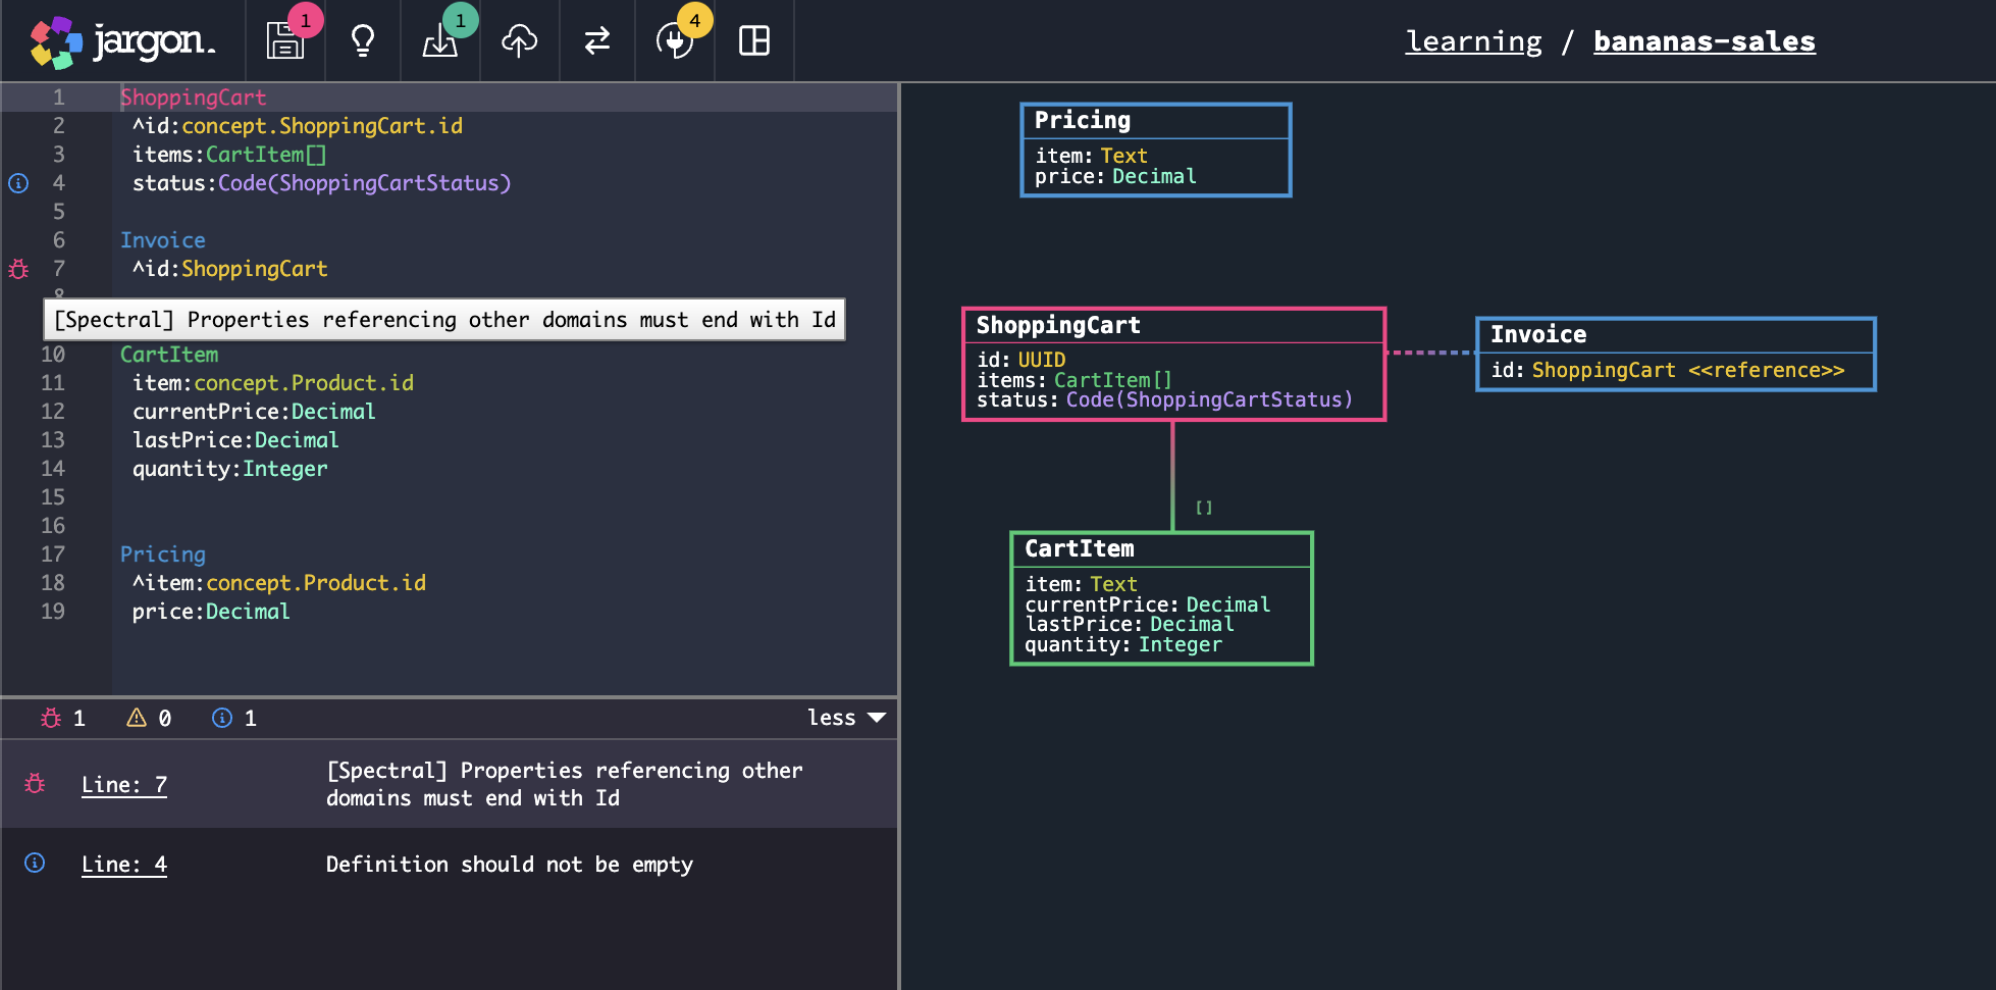1996x990 pixels.
Task: Click the cloud upload icon
Action: pyautogui.click(x=519, y=41)
